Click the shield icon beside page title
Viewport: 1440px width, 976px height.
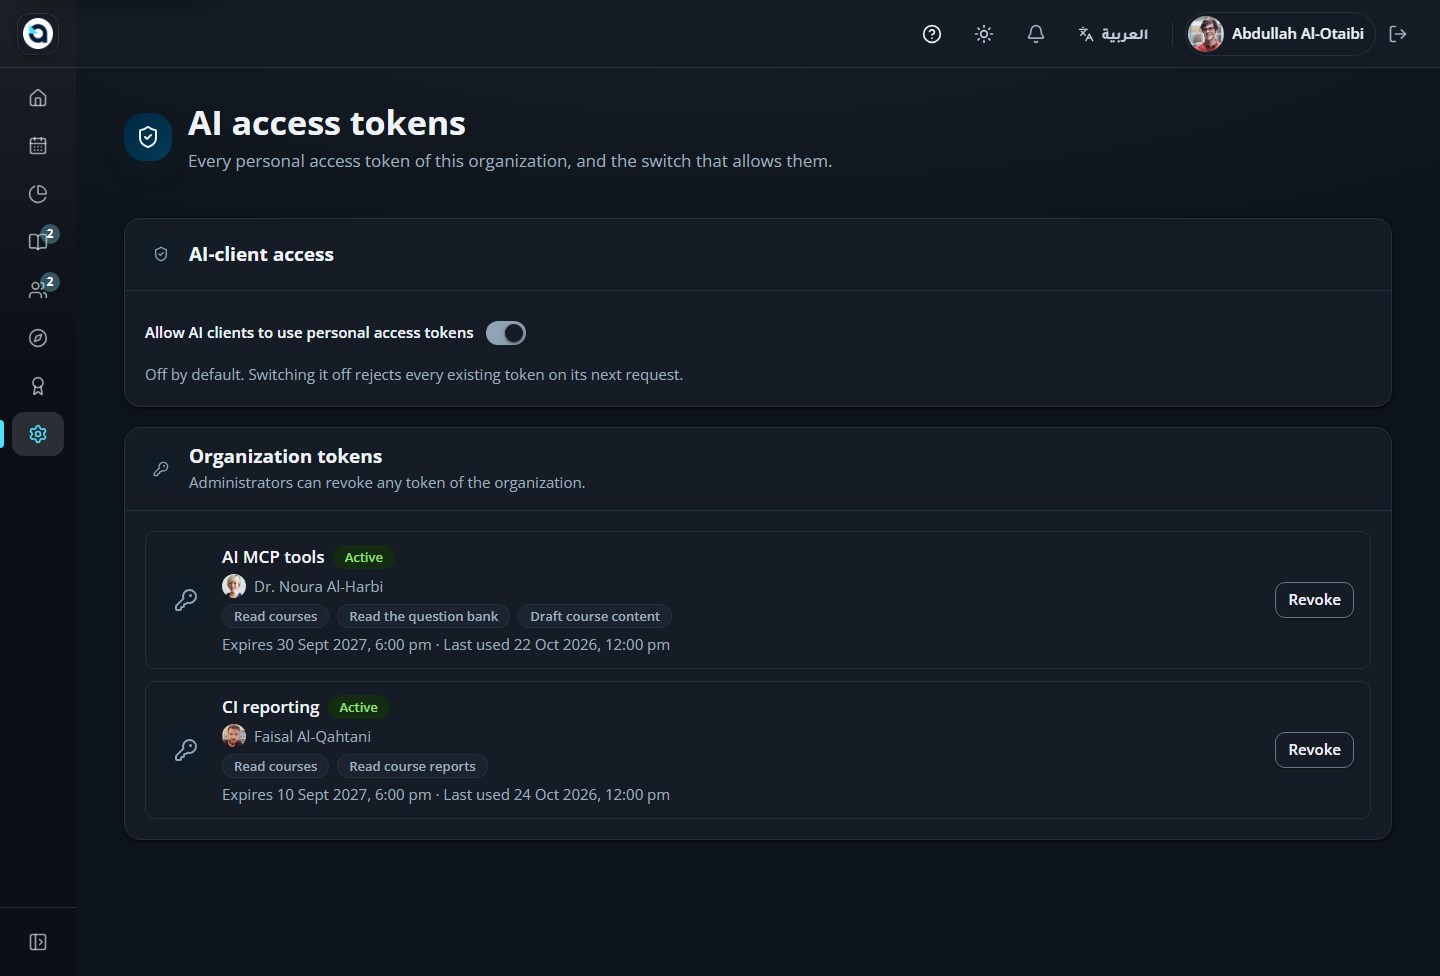coord(148,137)
